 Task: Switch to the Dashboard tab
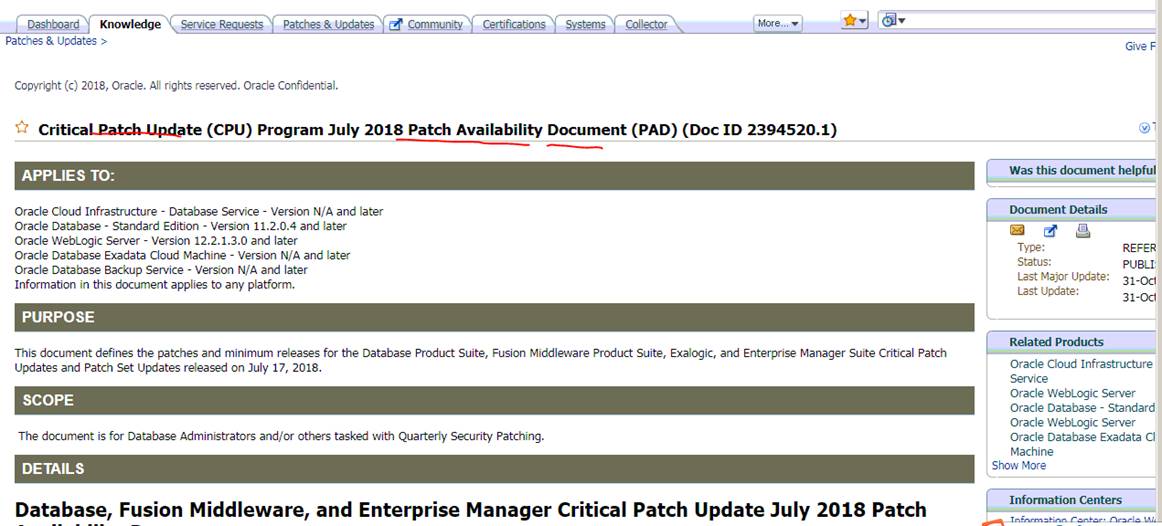pyautogui.click(x=53, y=24)
